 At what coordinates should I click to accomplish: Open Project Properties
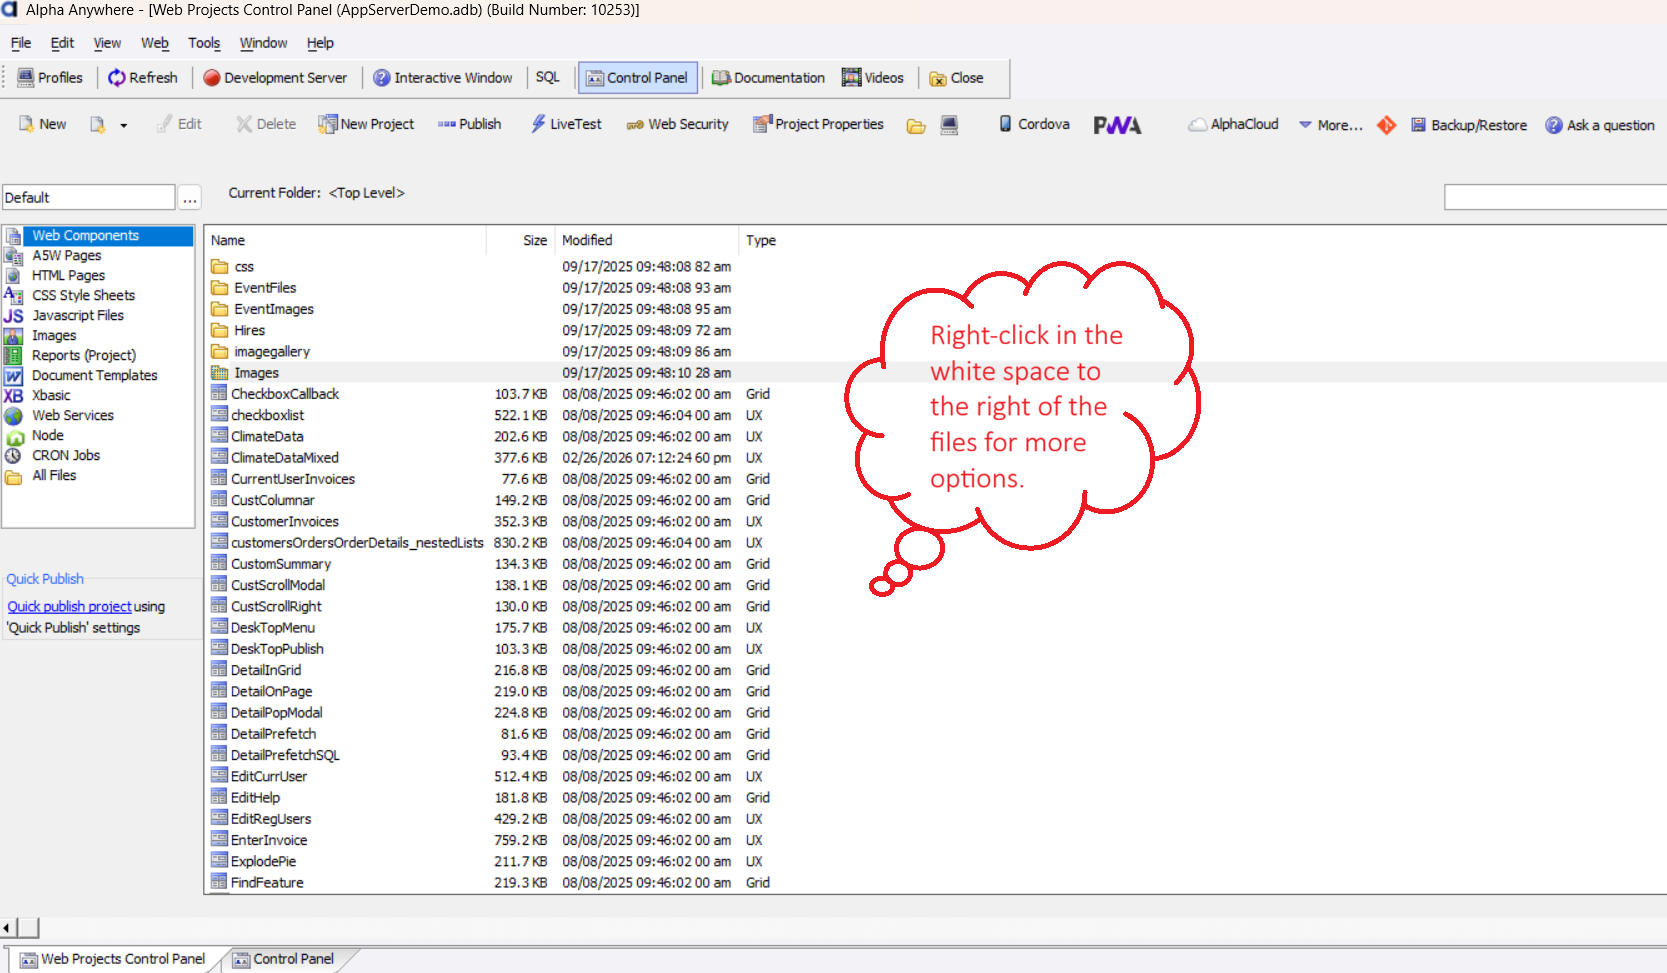[818, 124]
